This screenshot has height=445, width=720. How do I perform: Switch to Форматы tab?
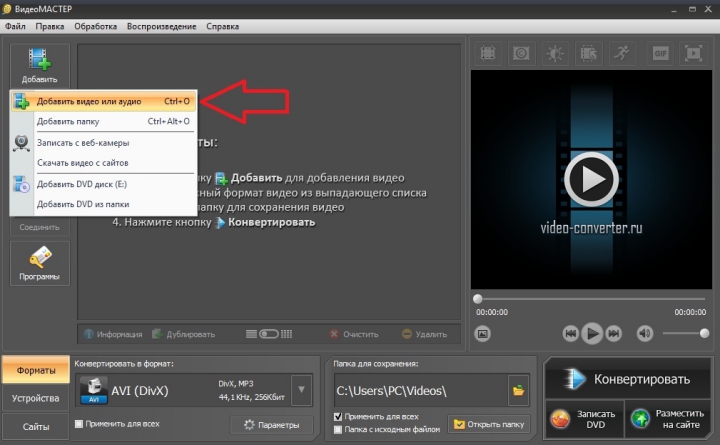pyautogui.click(x=36, y=370)
